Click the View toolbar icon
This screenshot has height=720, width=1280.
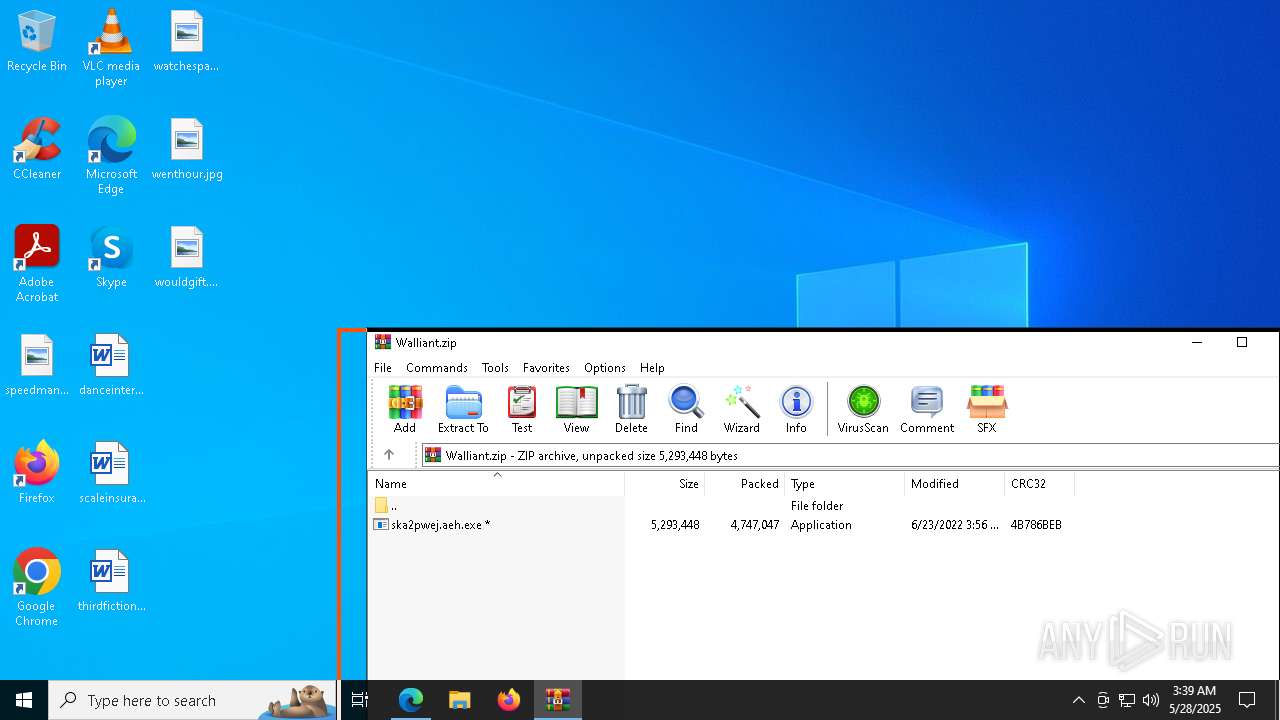pyautogui.click(x=576, y=409)
